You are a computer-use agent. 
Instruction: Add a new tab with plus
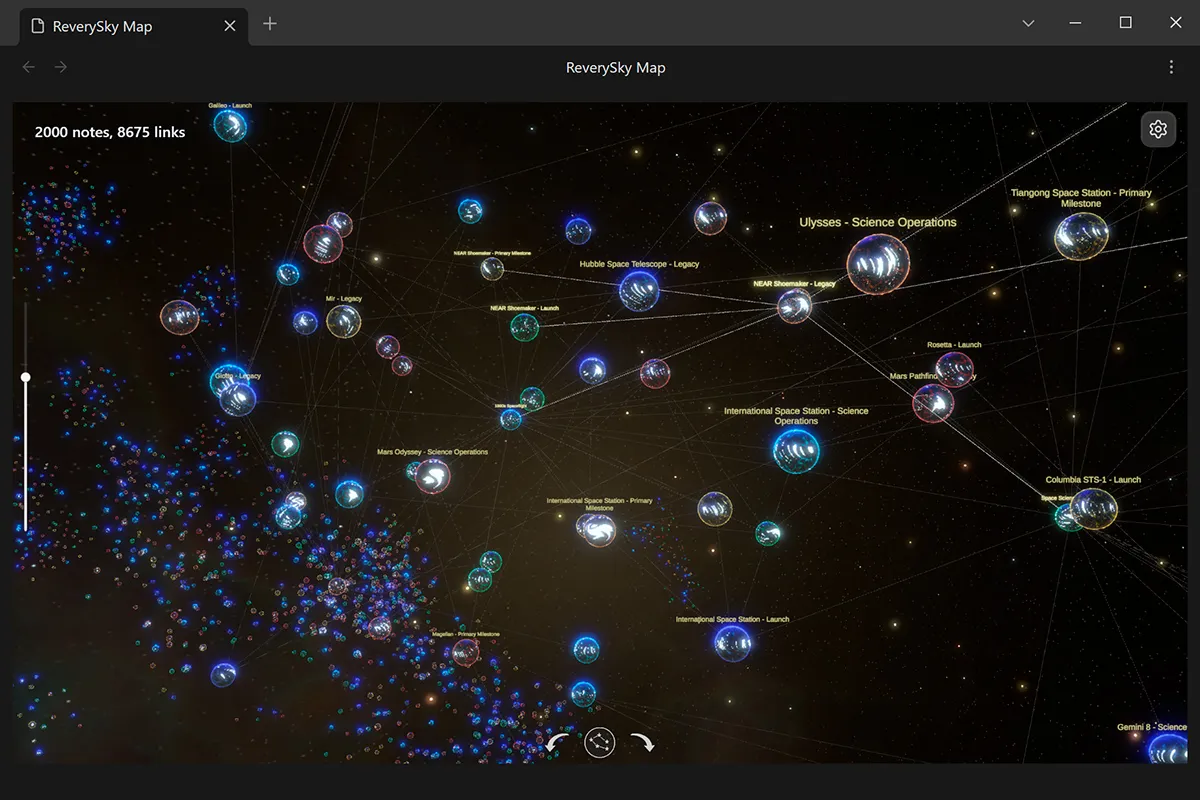click(x=270, y=24)
